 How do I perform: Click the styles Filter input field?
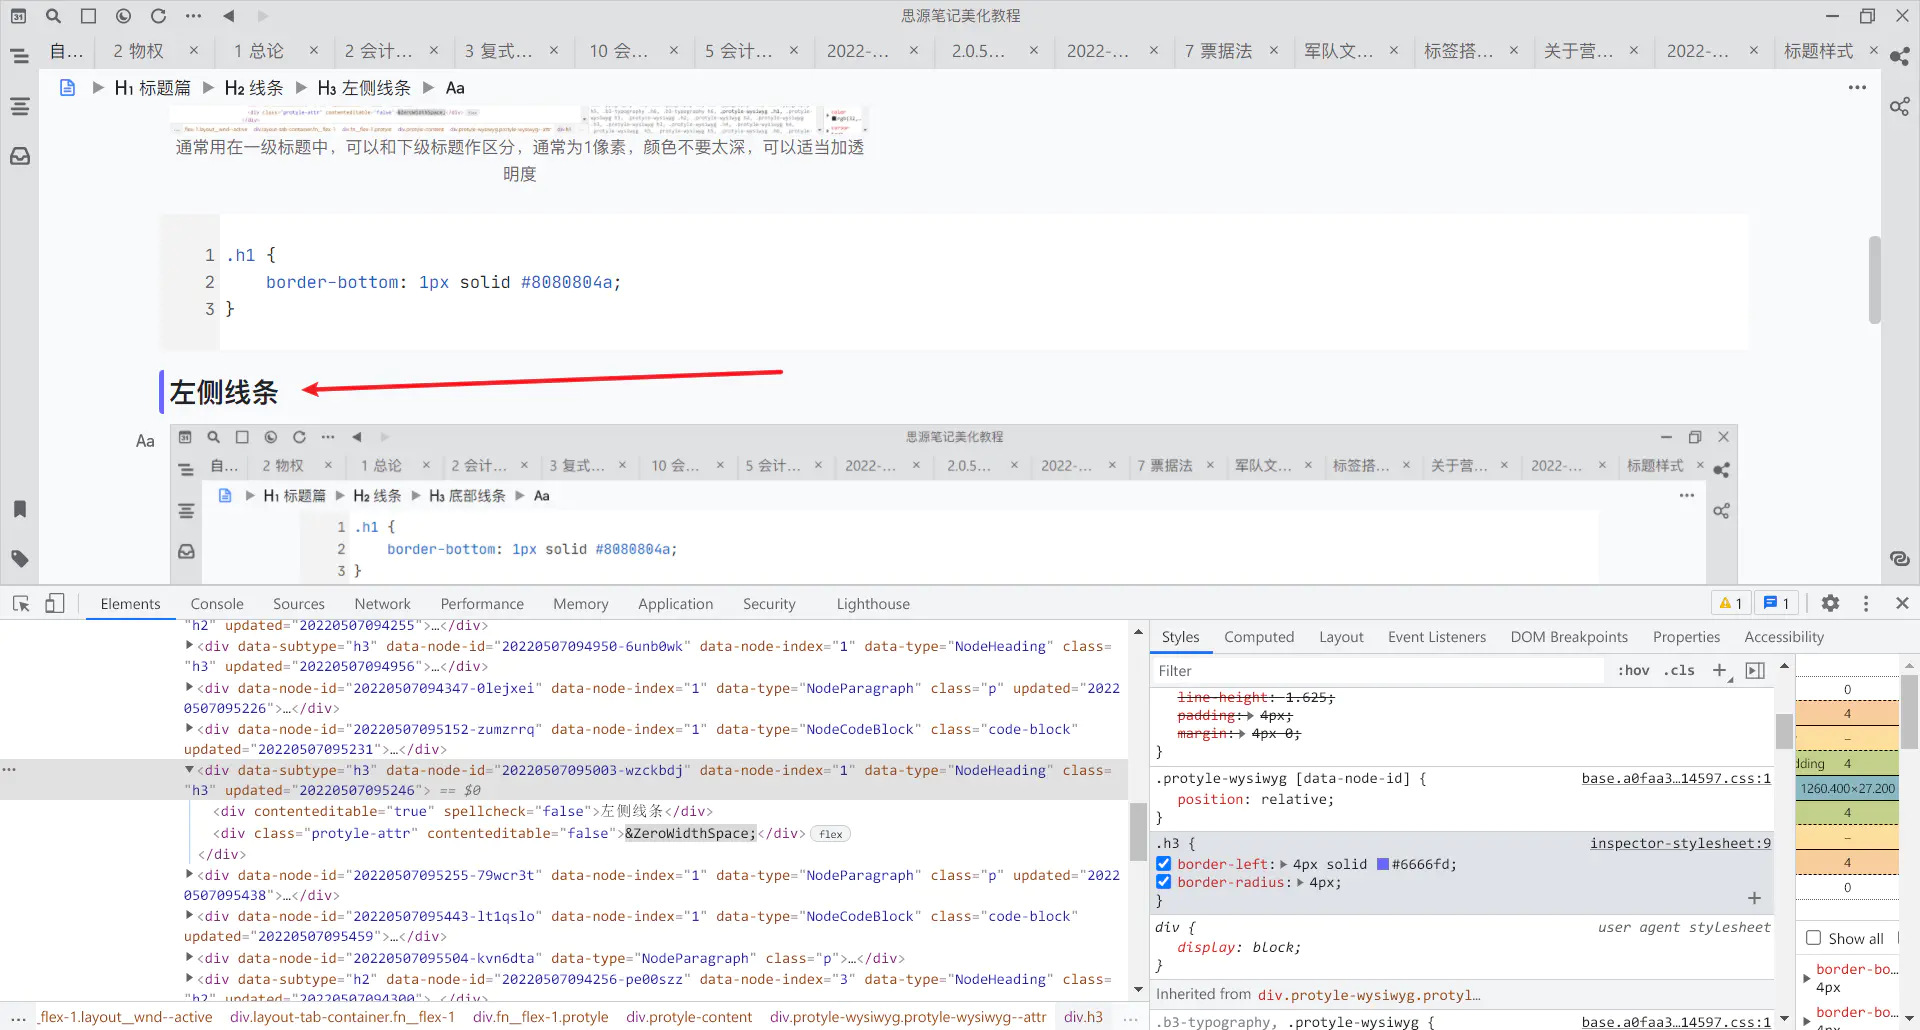[x=1380, y=671]
